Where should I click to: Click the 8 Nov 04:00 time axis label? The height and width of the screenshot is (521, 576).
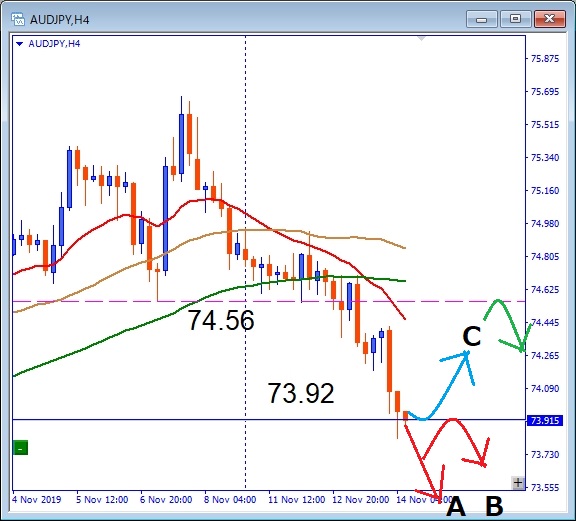click(230, 500)
